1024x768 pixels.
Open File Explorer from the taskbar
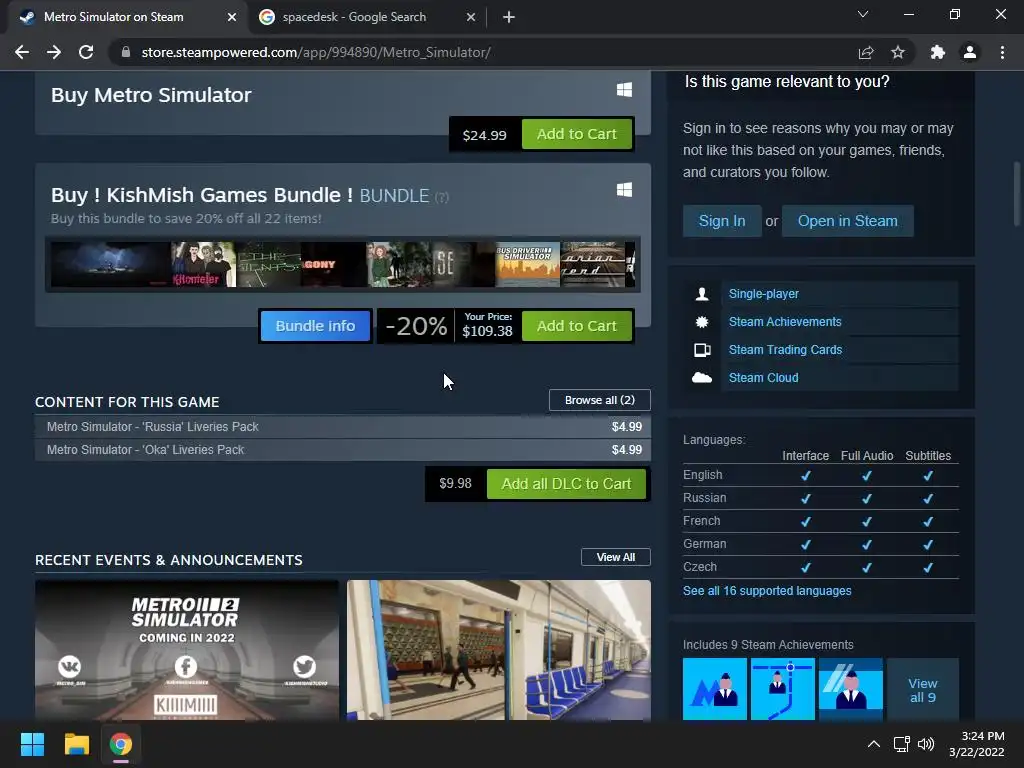[x=76, y=744]
